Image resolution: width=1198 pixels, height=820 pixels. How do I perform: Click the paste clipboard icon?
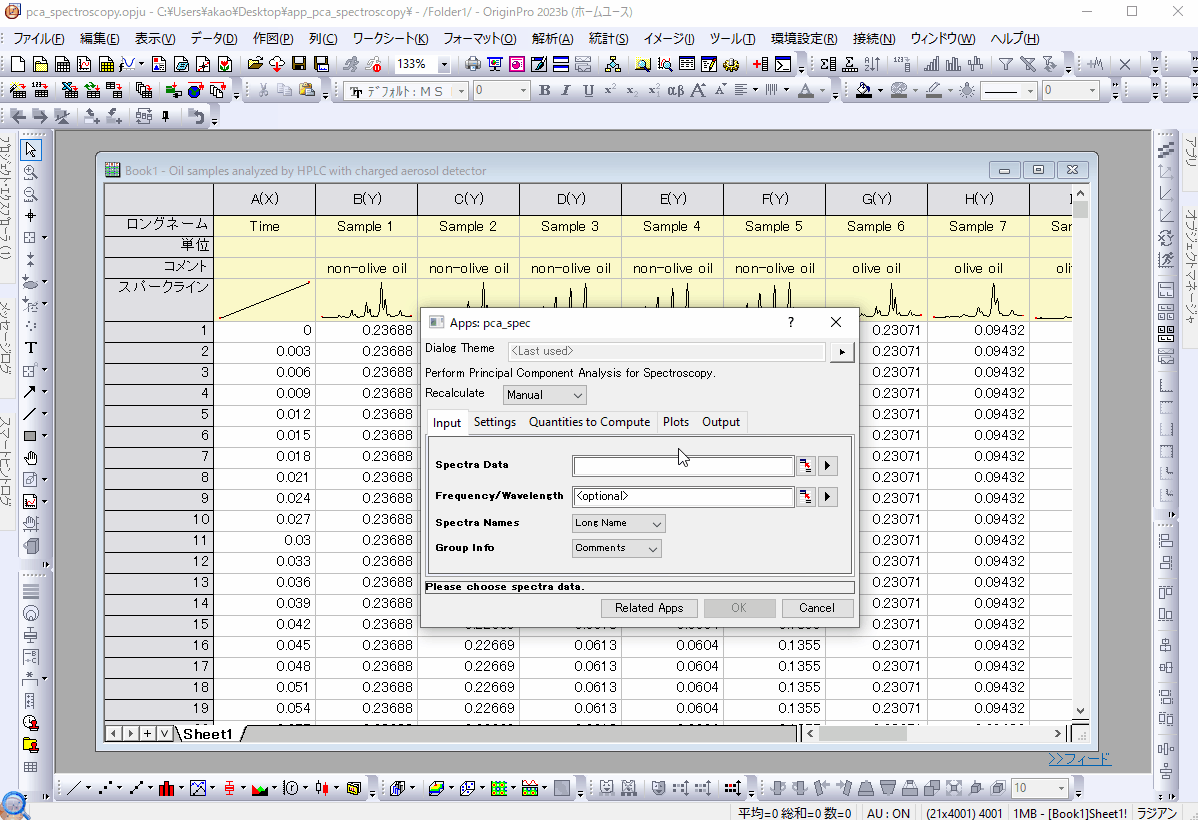point(307,90)
